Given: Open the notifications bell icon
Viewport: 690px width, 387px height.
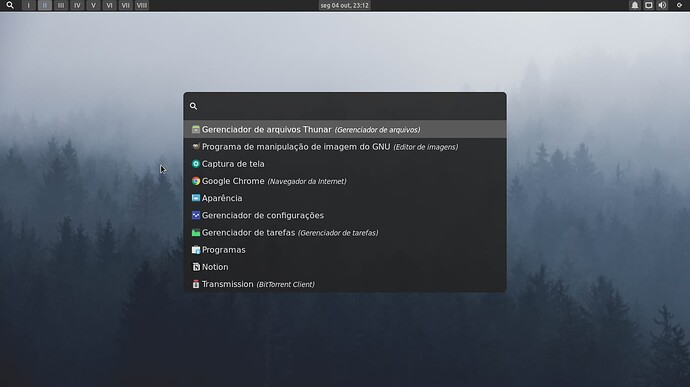Looking at the screenshot, I should click(x=635, y=5).
